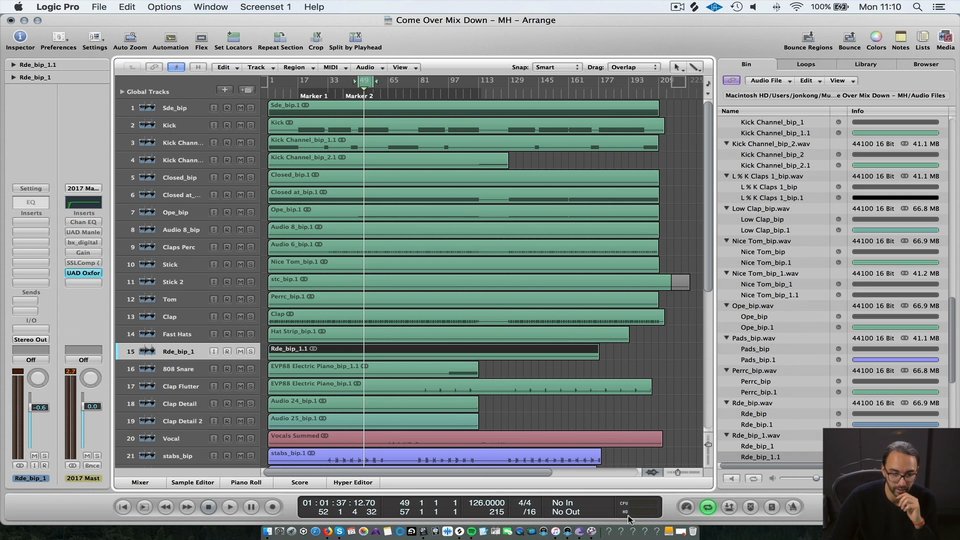Solo the Sde_bip track

coord(250,108)
